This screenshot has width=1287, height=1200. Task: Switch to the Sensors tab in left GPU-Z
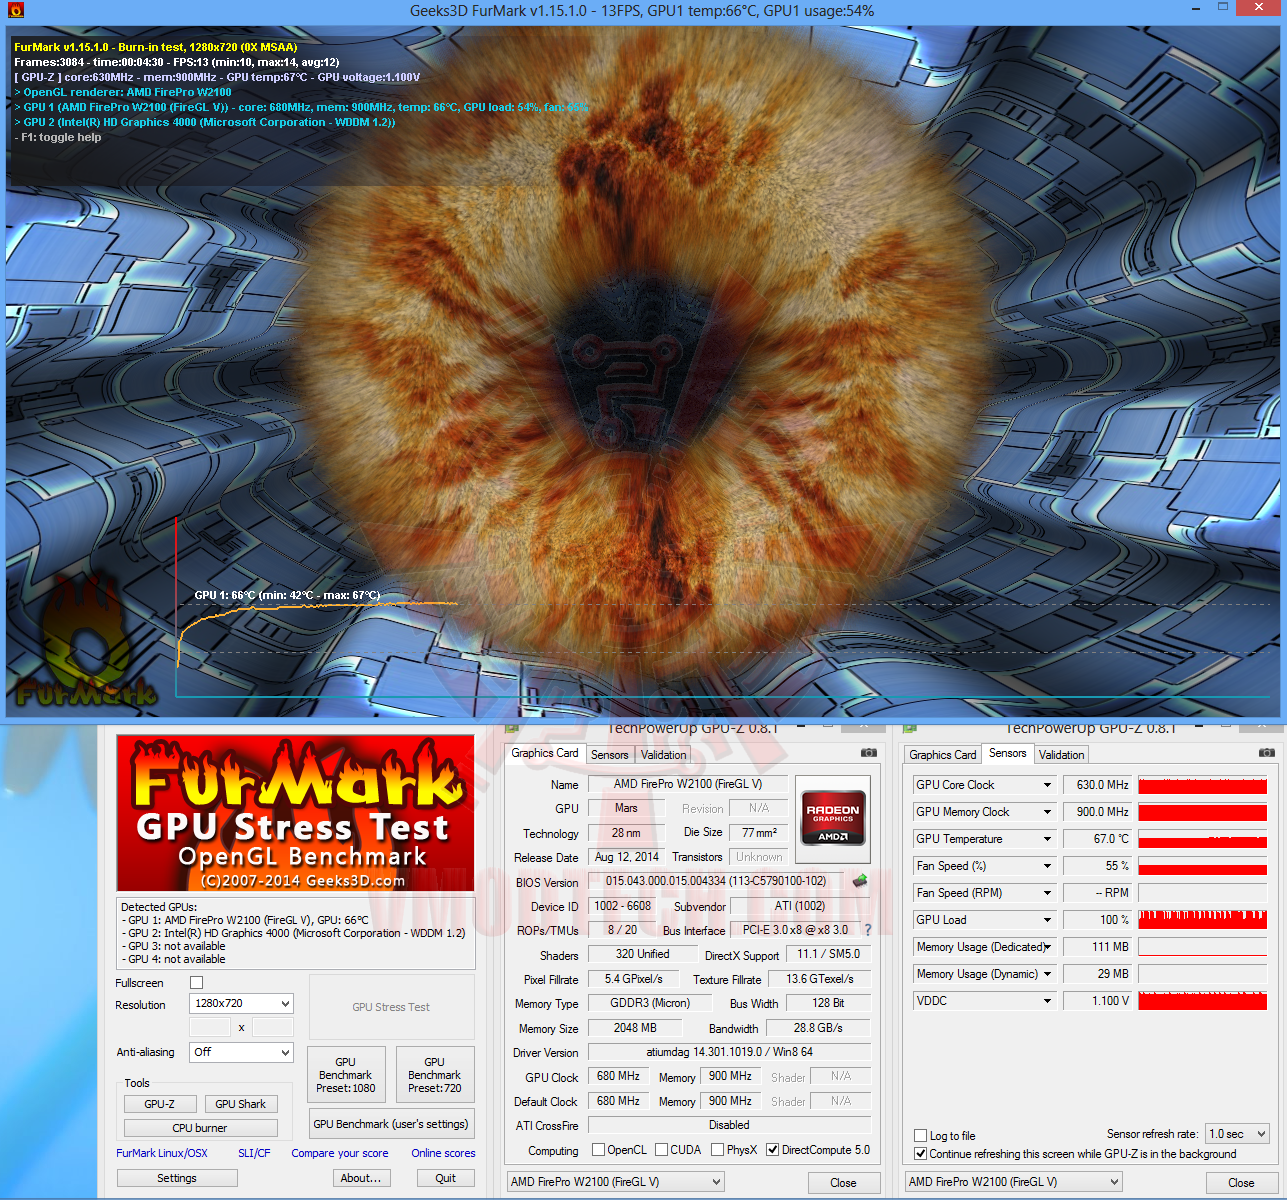[610, 754]
